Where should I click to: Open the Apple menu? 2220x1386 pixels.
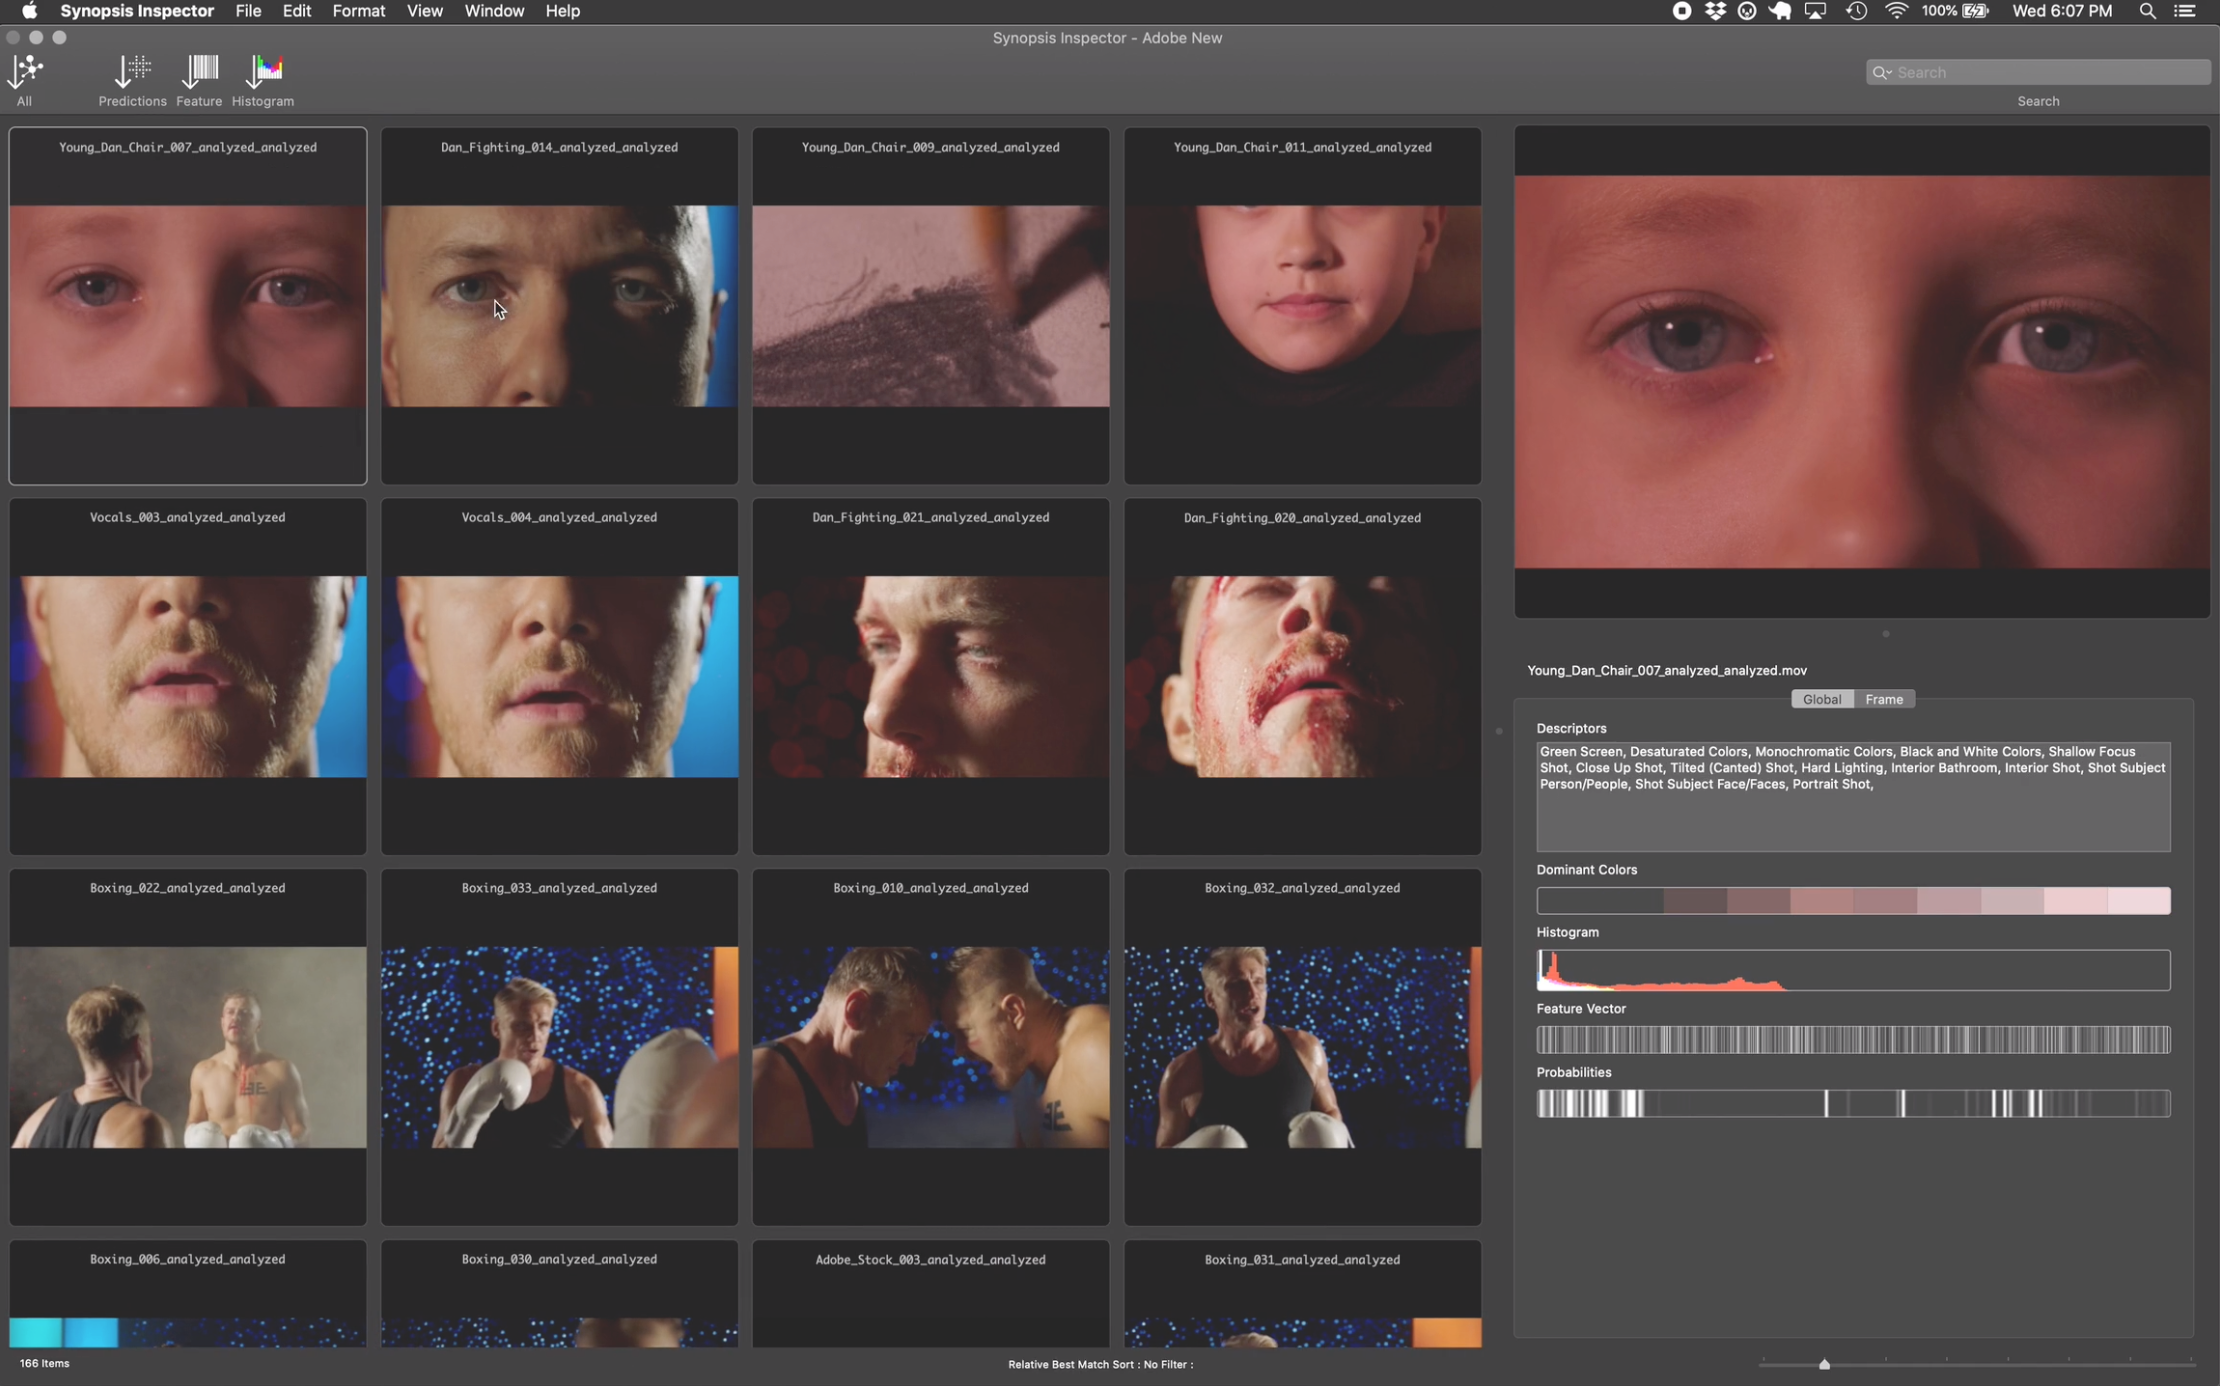(29, 11)
